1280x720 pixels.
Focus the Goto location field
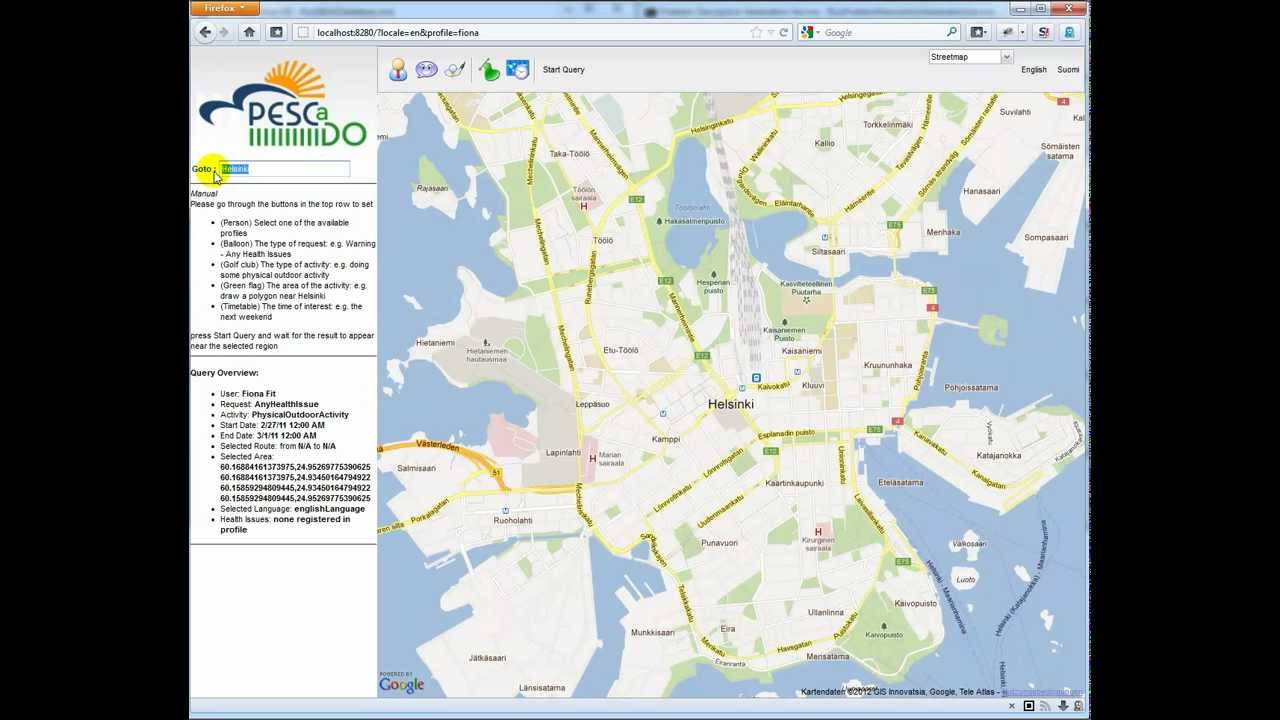point(285,169)
